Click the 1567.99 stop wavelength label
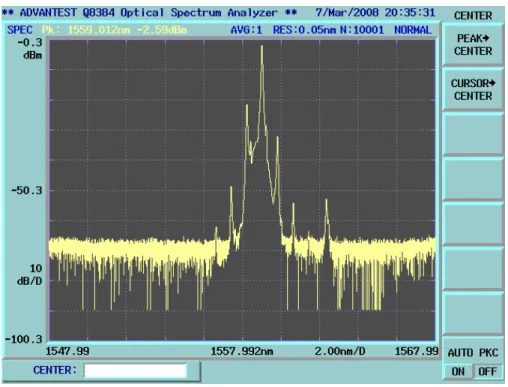Screen dimensions: 508x387 tap(416, 351)
